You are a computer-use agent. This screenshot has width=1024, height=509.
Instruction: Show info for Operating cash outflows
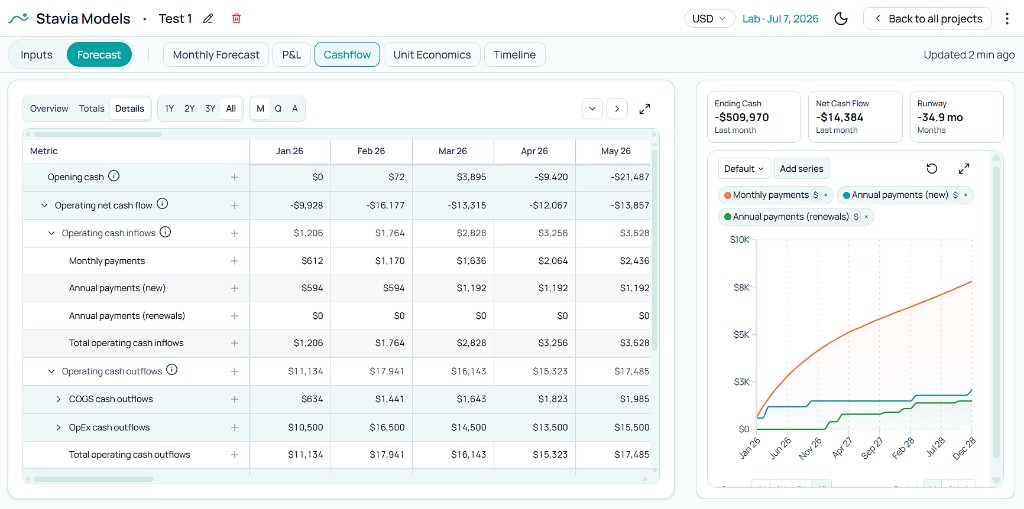click(171, 370)
